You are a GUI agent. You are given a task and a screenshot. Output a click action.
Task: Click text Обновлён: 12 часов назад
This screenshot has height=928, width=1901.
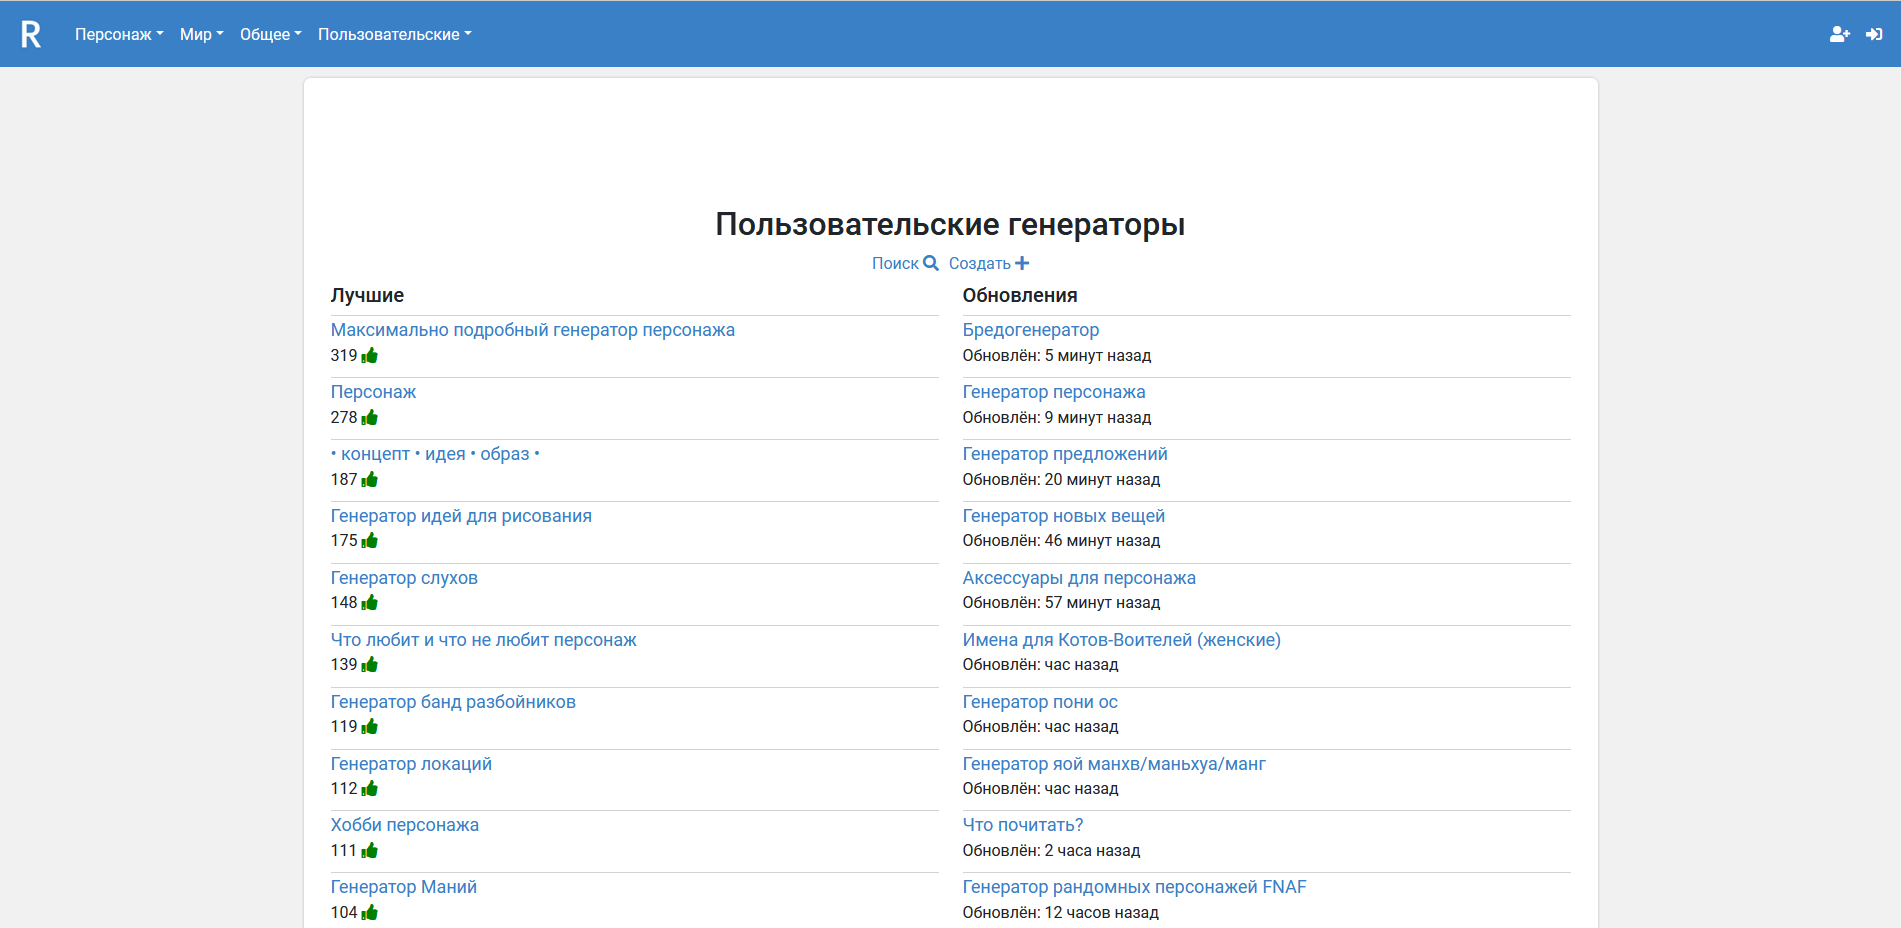coord(1061,912)
